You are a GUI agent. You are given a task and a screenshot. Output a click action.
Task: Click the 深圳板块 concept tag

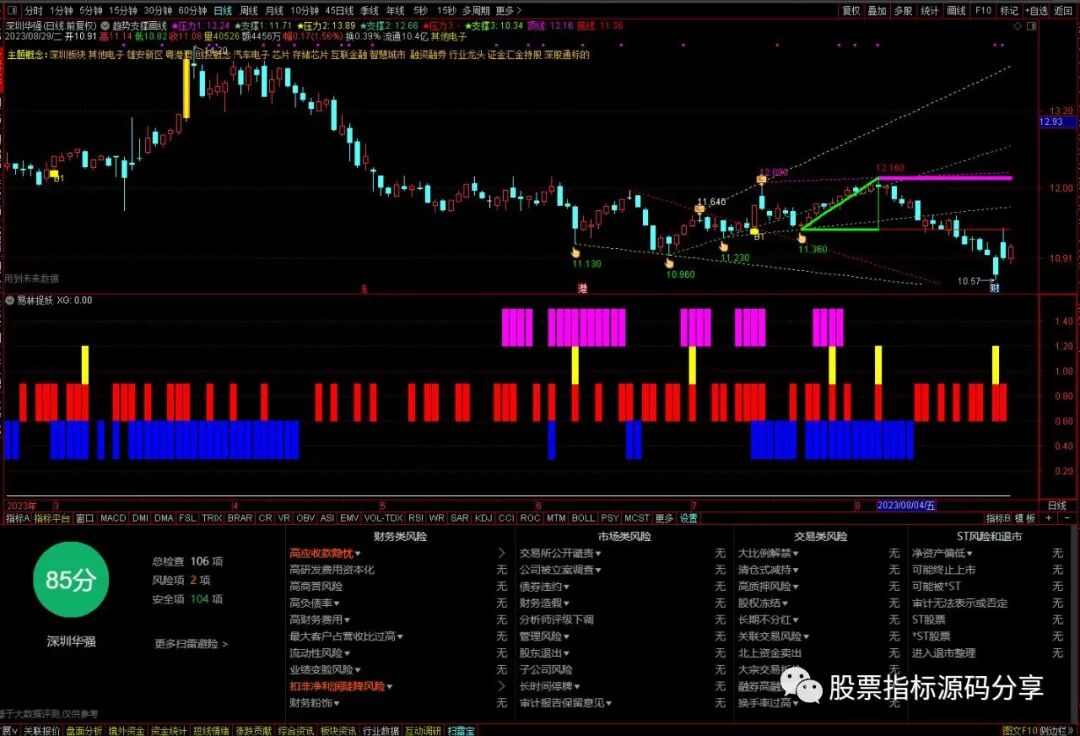(x=68, y=54)
